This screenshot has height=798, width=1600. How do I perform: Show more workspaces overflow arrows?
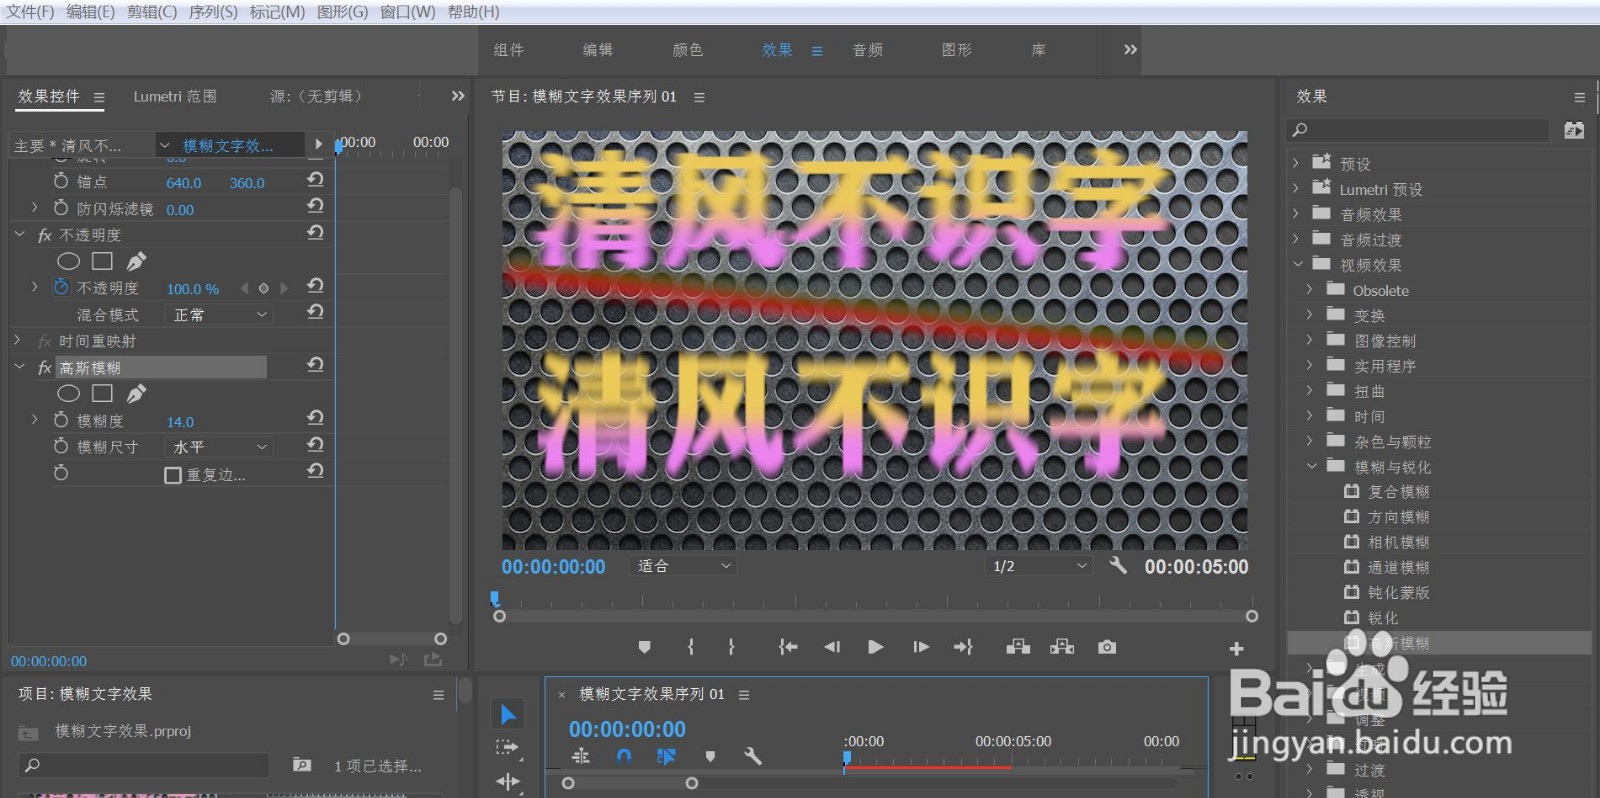(x=1130, y=49)
